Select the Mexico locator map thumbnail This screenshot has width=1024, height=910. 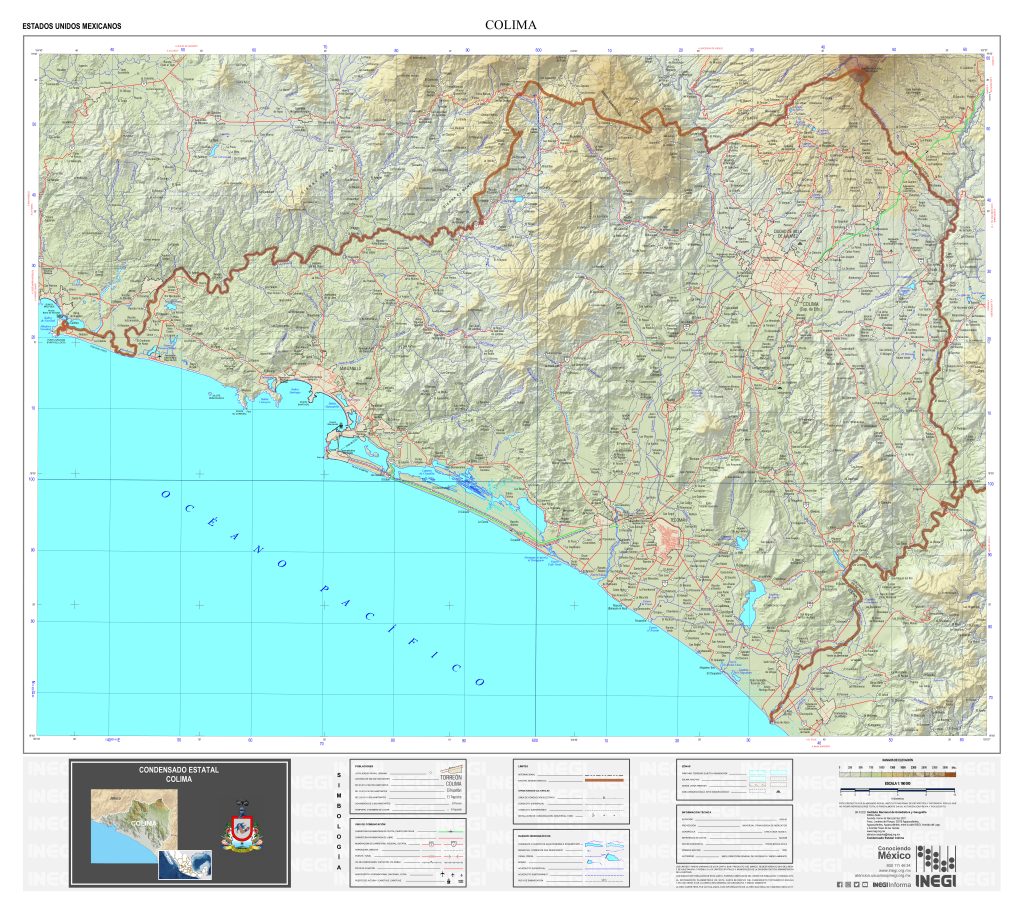click(x=184, y=863)
